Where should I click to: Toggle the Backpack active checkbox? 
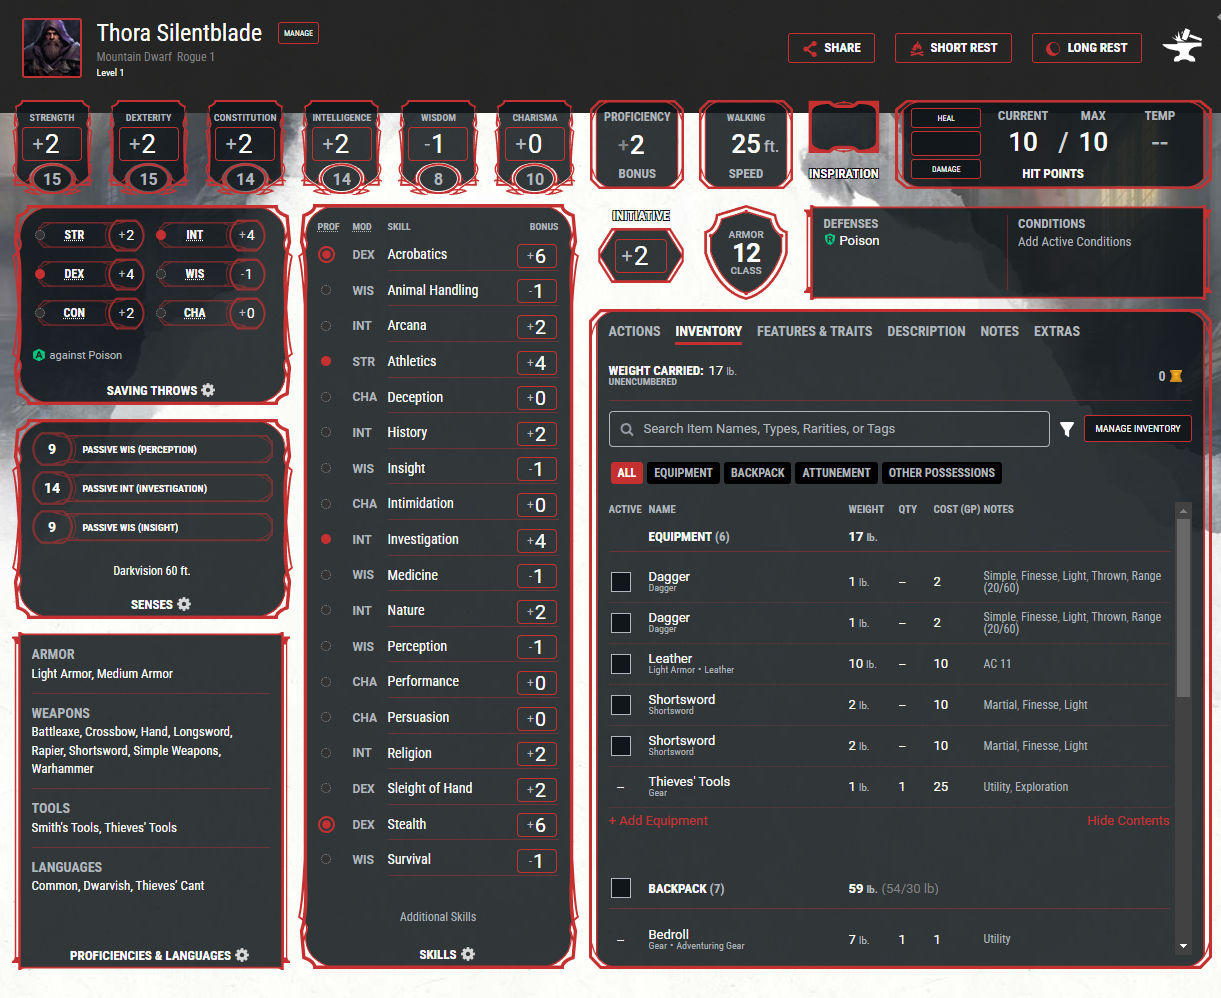click(621, 888)
